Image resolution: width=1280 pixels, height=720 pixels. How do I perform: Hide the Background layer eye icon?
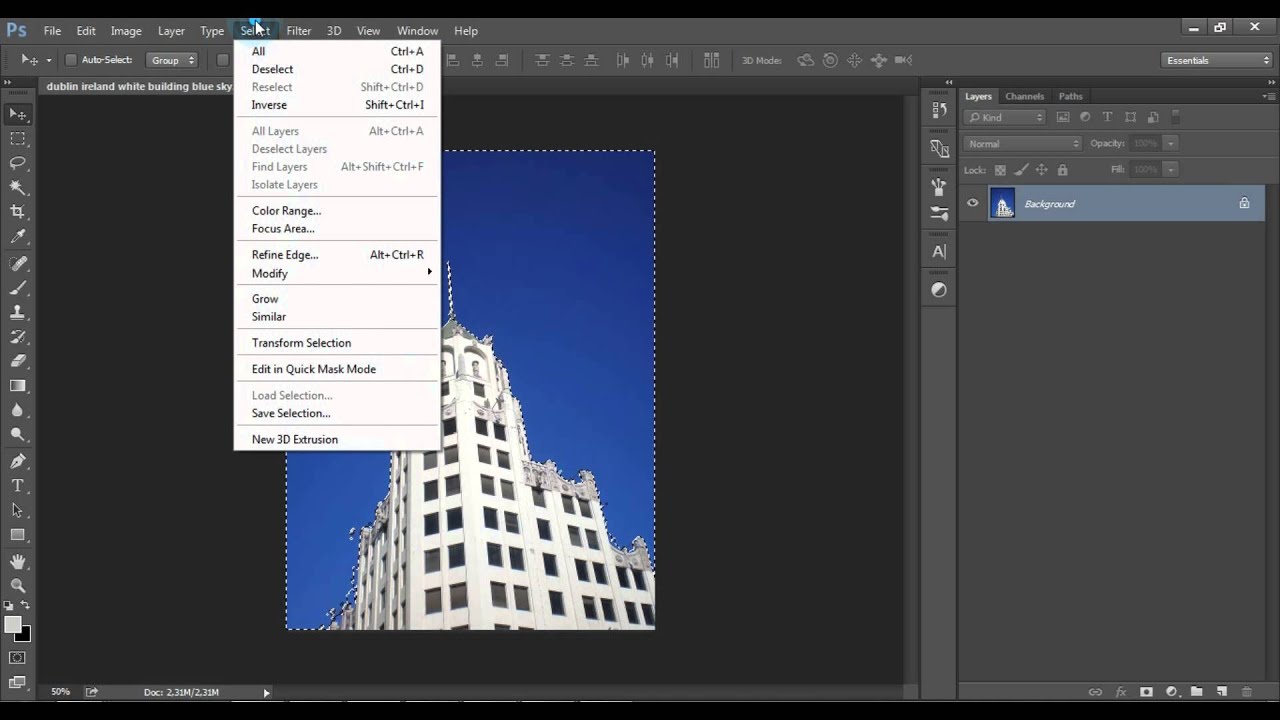[x=972, y=203]
